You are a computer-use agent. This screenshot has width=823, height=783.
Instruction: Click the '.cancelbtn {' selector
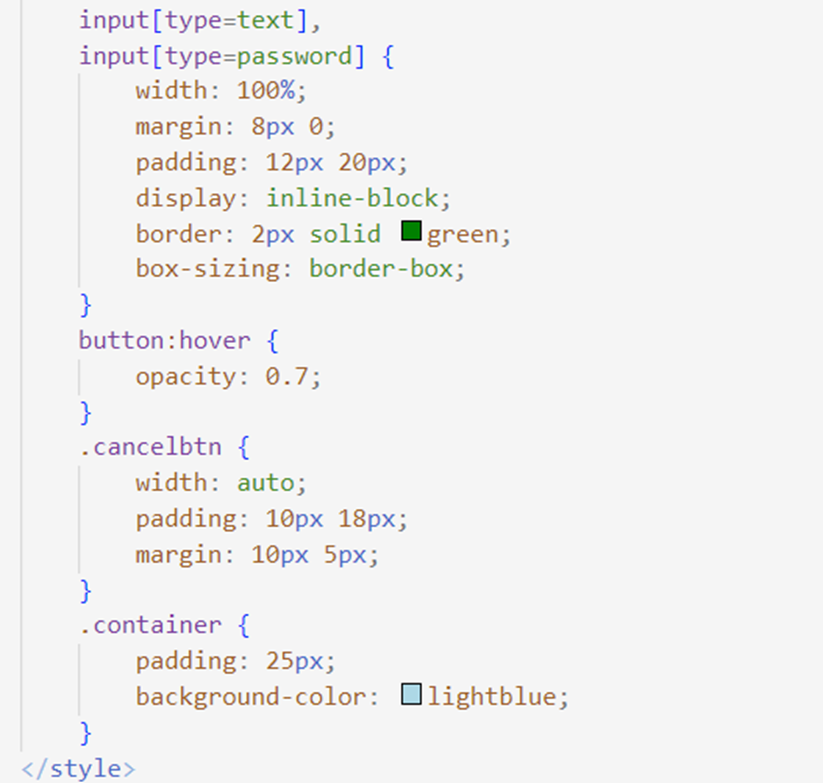pos(164,448)
